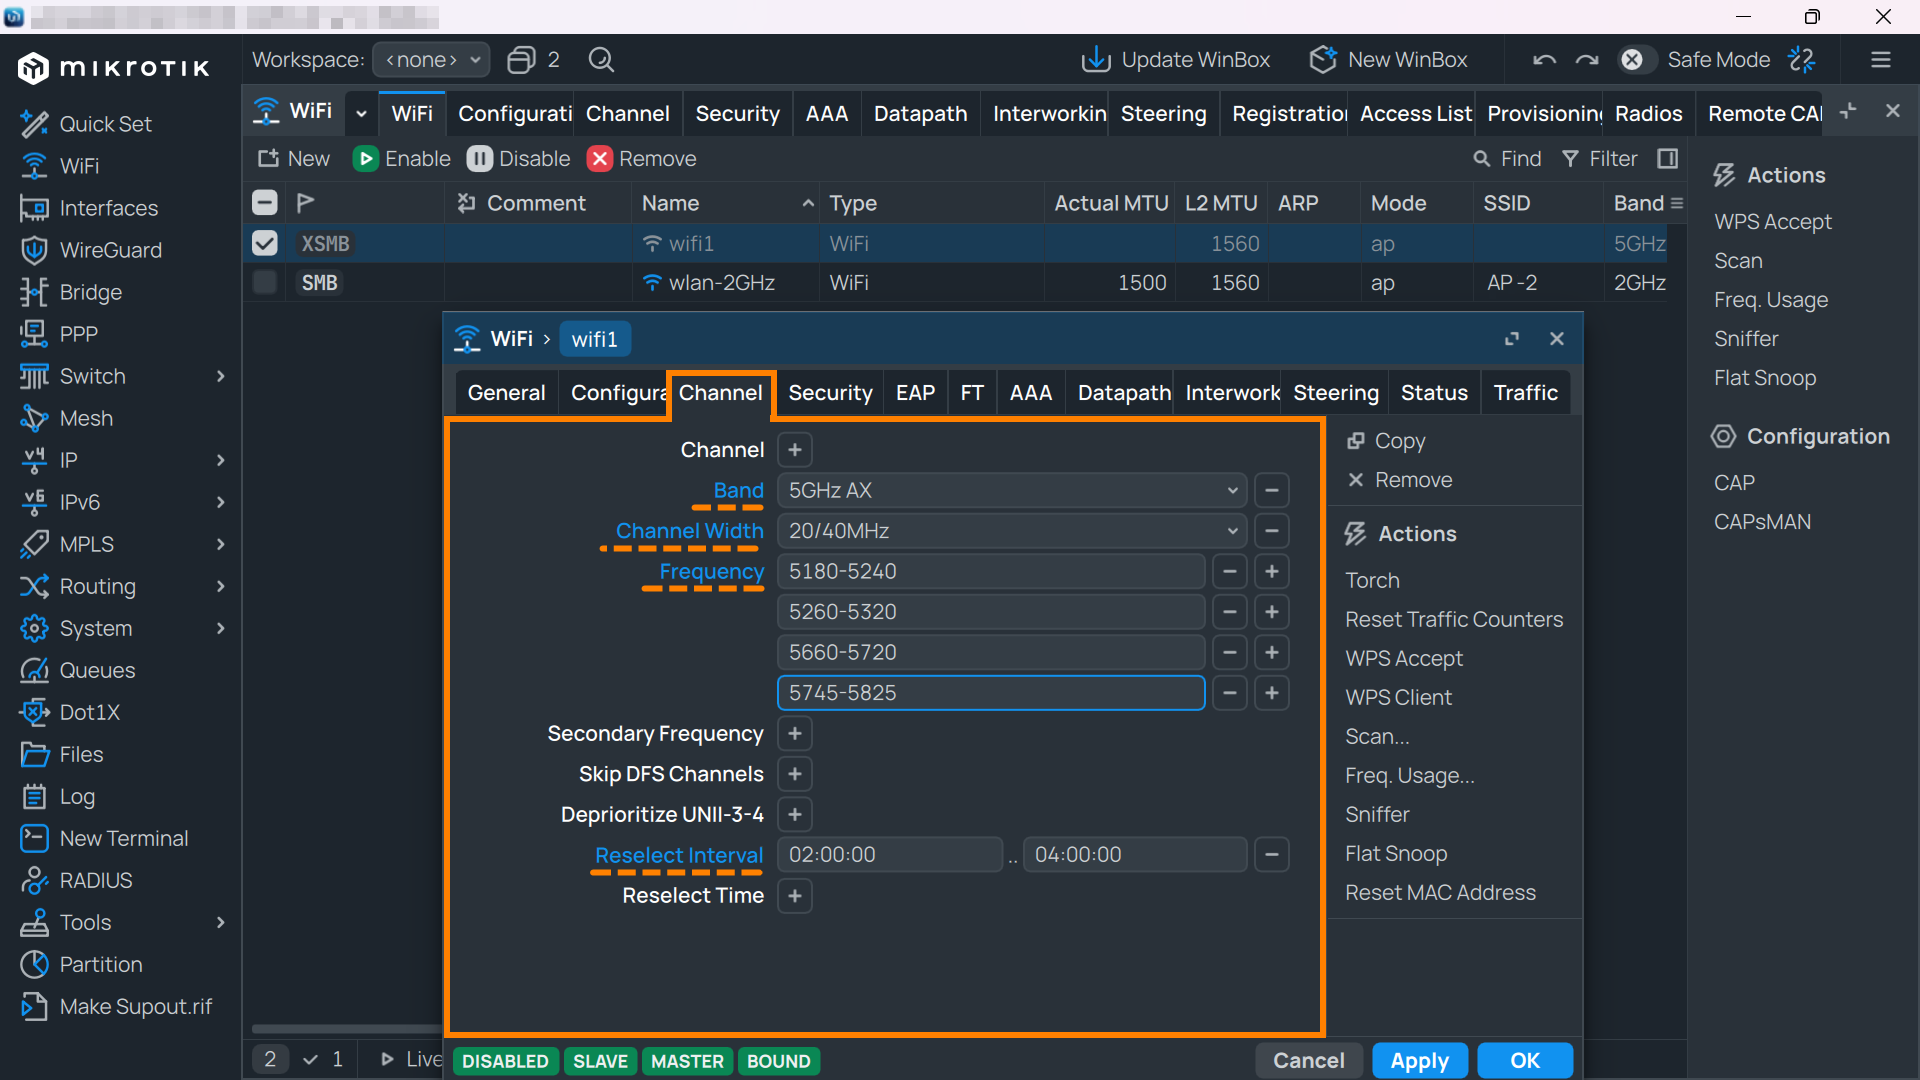Open the Update WinBox download icon
The height and width of the screenshot is (1080, 1920).
click(1096, 60)
